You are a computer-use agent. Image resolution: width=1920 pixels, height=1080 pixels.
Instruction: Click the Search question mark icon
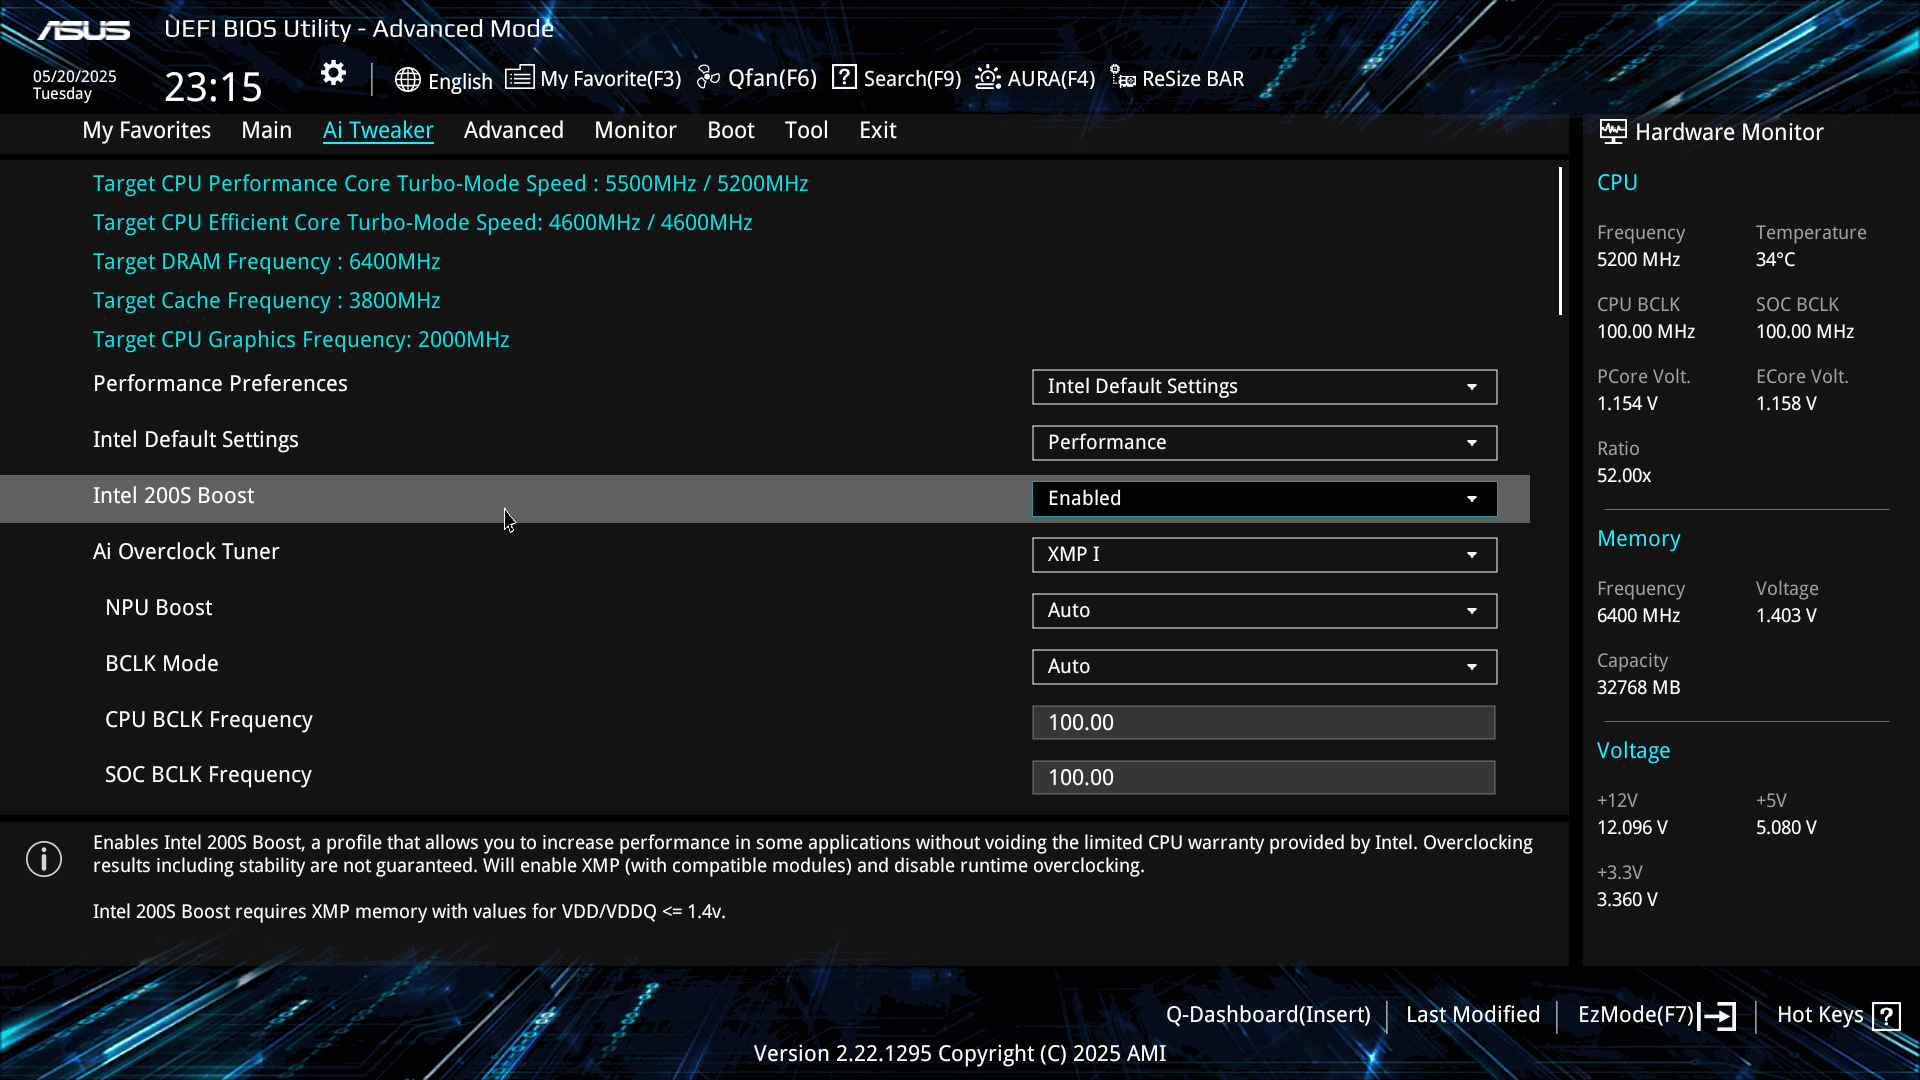point(844,77)
